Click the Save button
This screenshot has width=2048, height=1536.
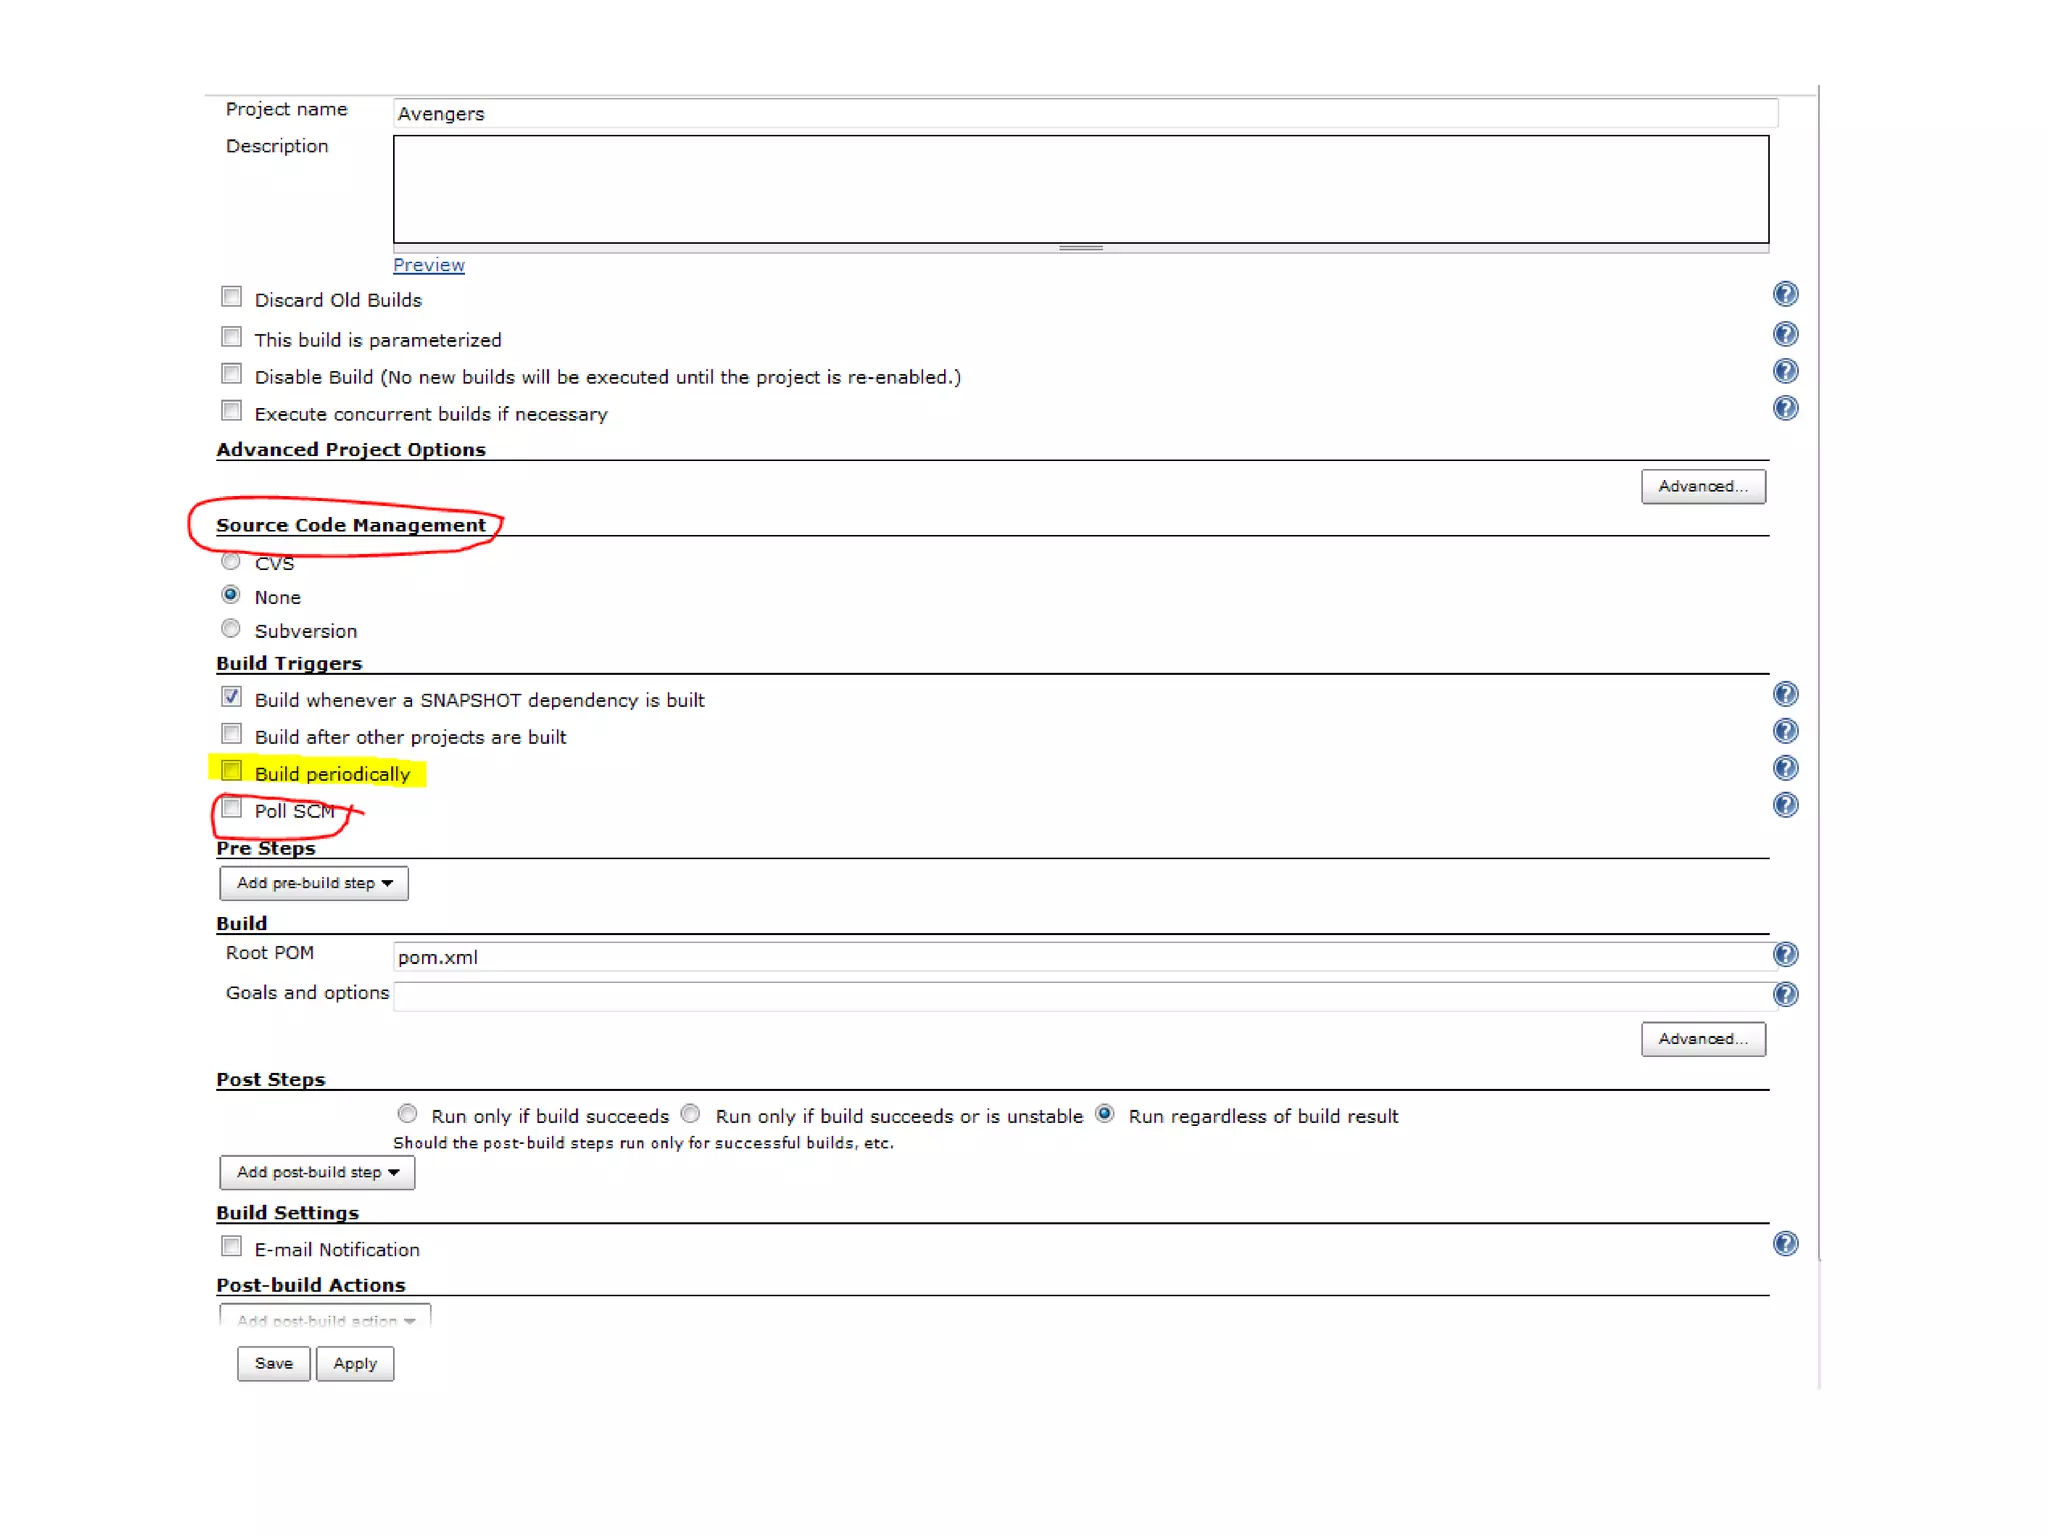tap(273, 1364)
